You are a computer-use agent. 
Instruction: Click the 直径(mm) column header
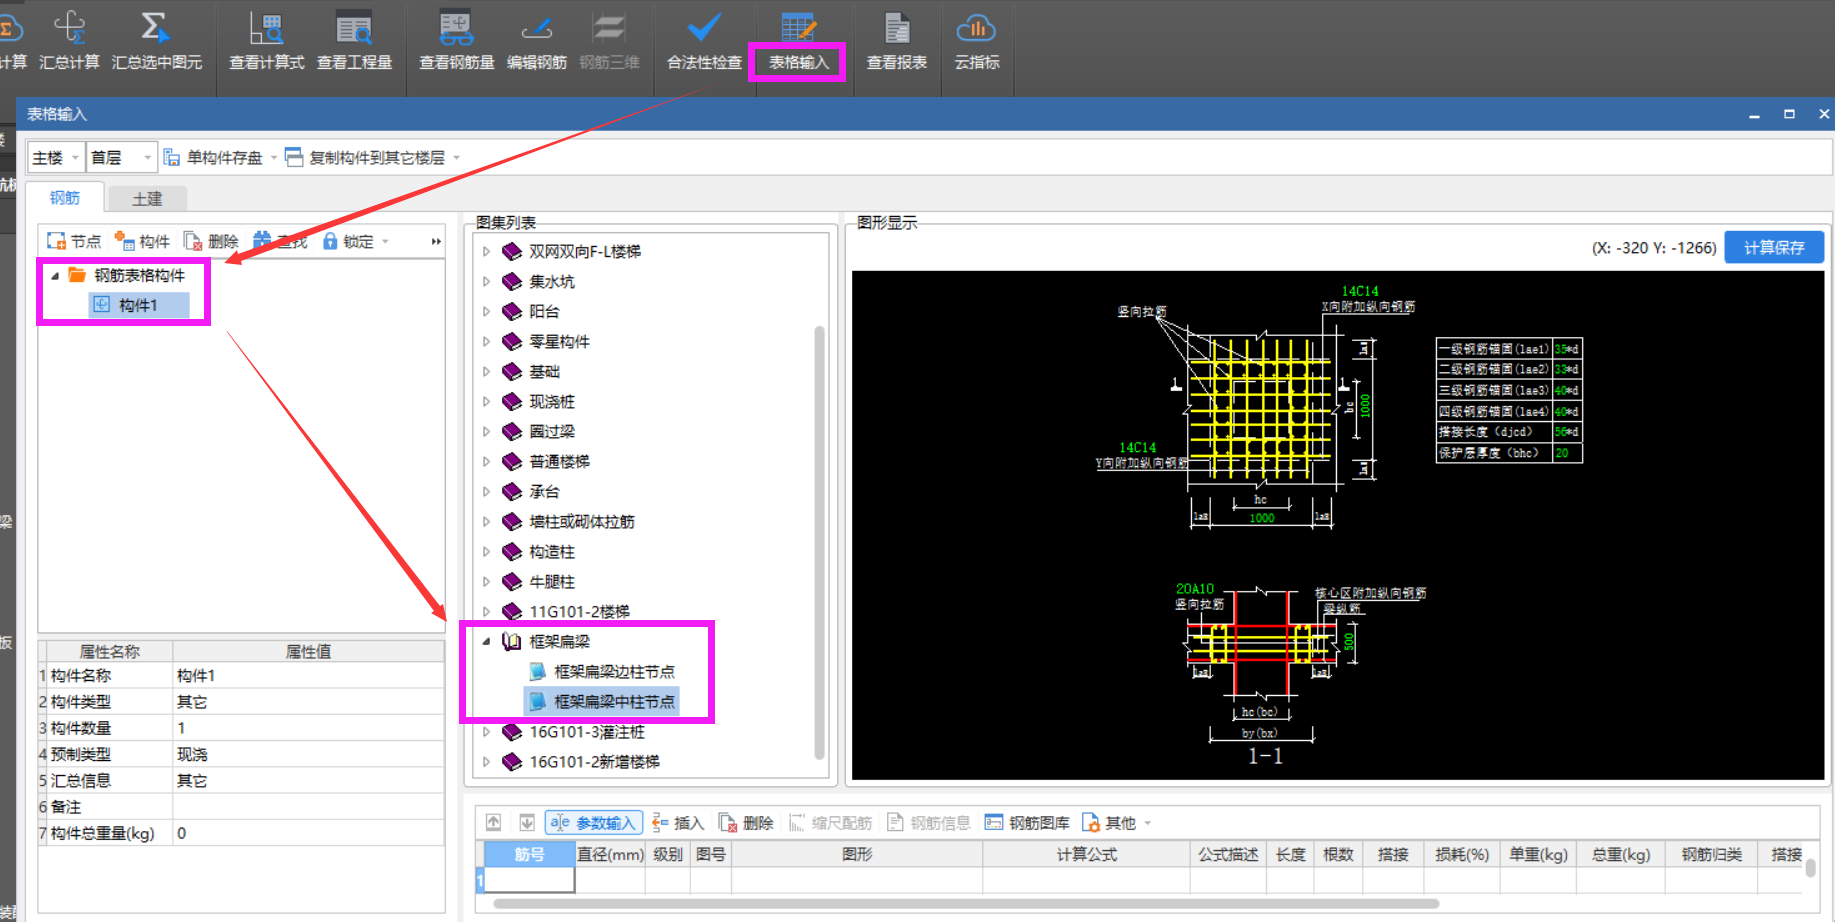[x=610, y=854]
